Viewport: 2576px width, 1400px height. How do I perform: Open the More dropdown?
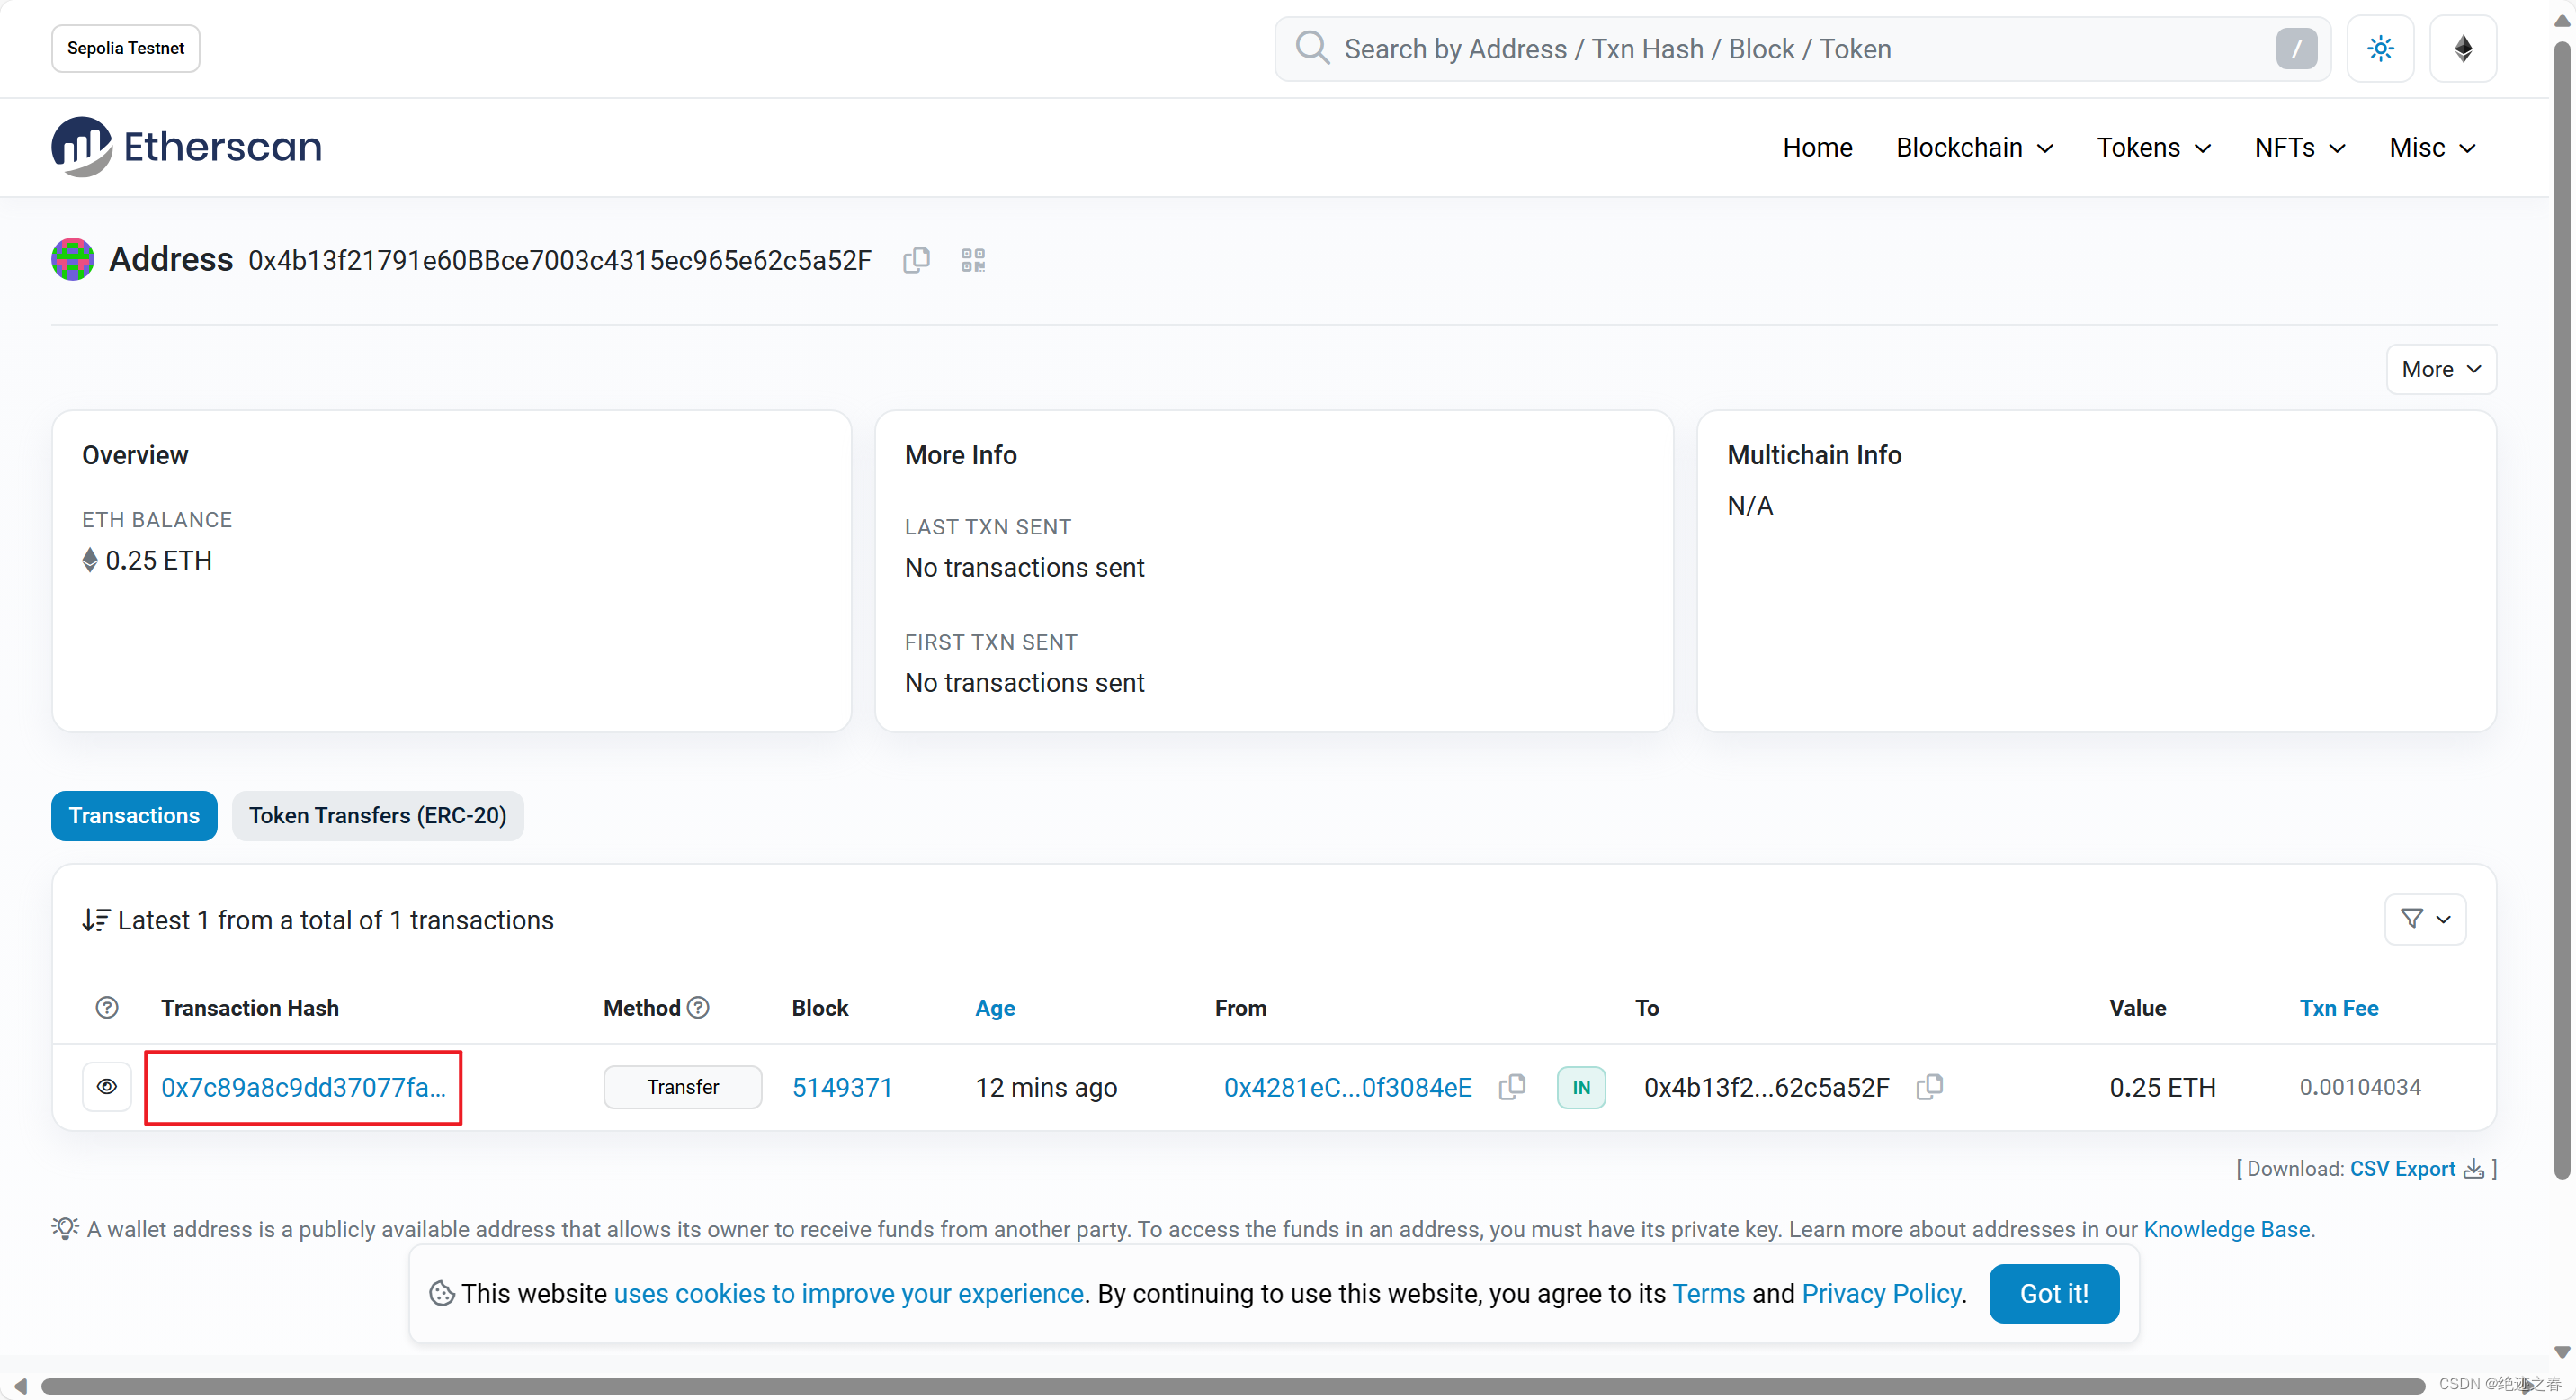(x=2440, y=369)
